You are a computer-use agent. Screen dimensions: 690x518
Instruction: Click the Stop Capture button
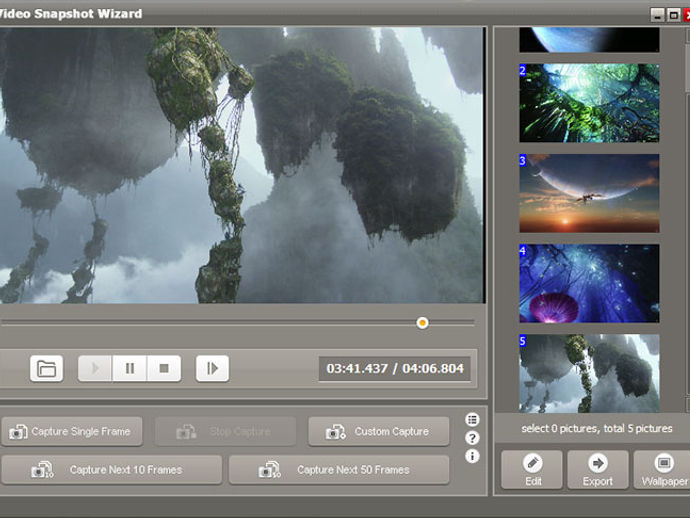pyautogui.click(x=225, y=431)
